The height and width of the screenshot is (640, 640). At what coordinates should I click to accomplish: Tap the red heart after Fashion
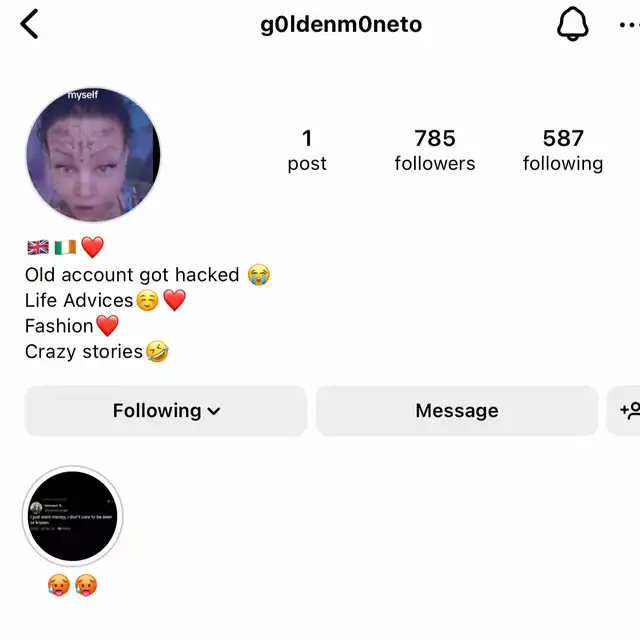[107, 326]
